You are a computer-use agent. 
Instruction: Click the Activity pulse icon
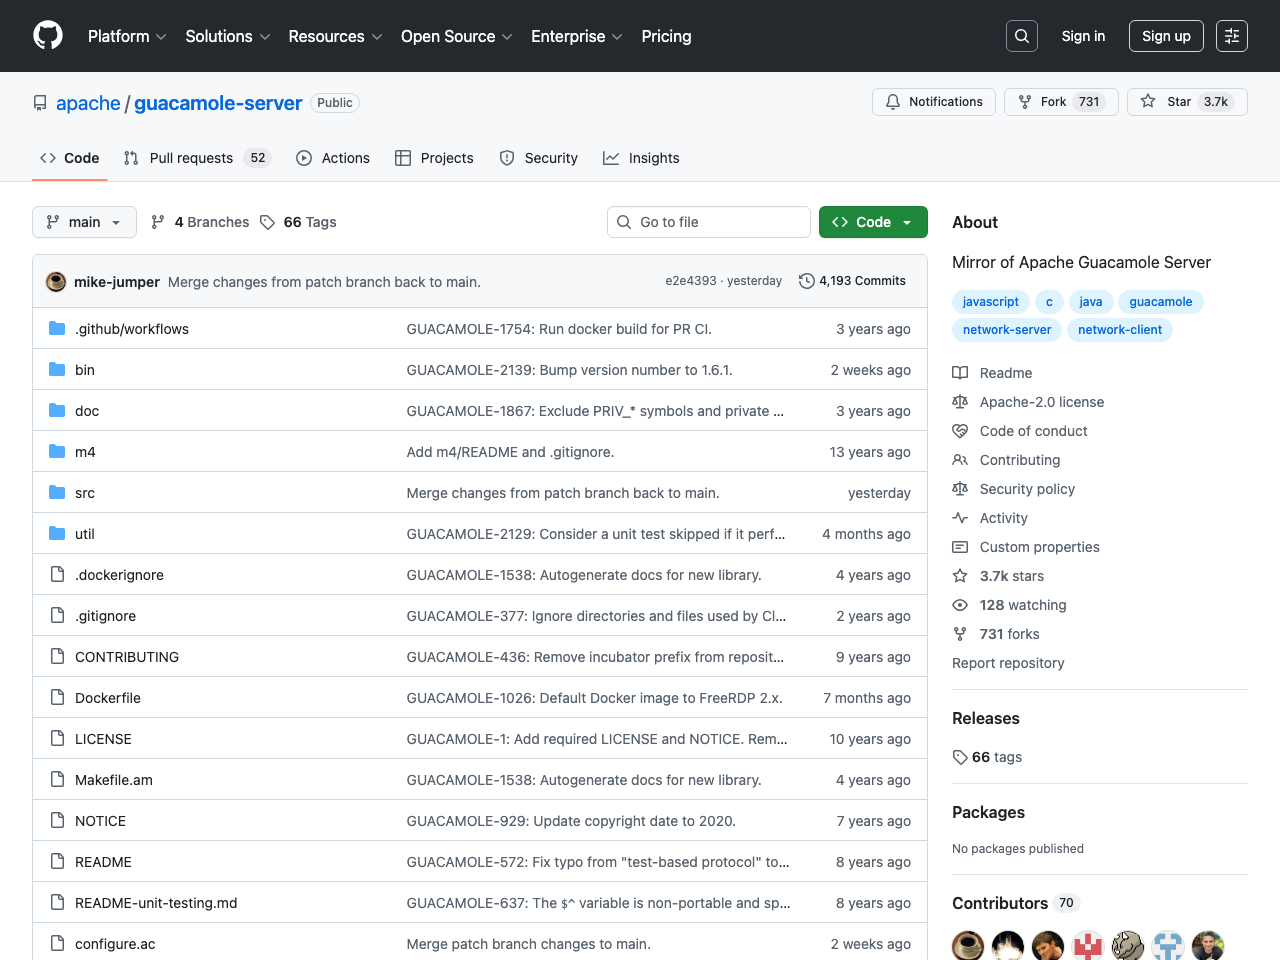pyautogui.click(x=960, y=518)
